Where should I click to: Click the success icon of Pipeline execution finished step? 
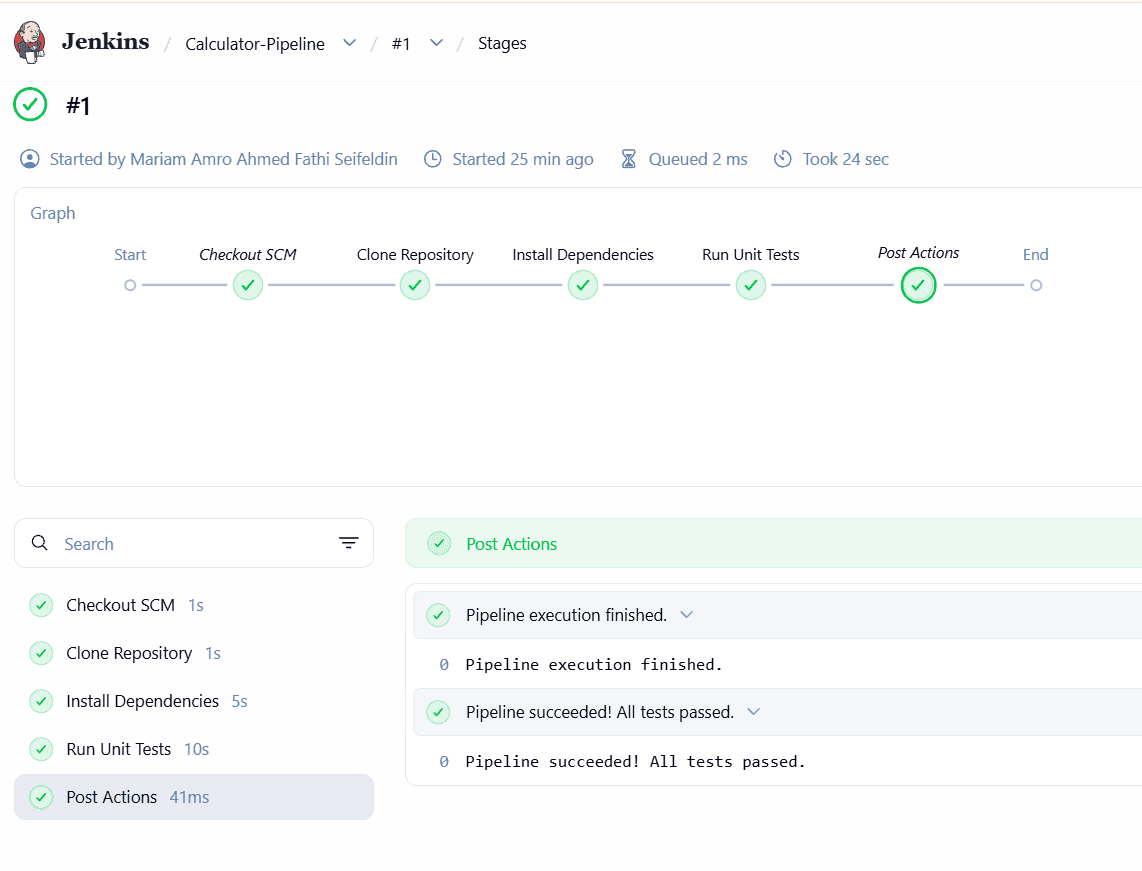pyautogui.click(x=438, y=615)
